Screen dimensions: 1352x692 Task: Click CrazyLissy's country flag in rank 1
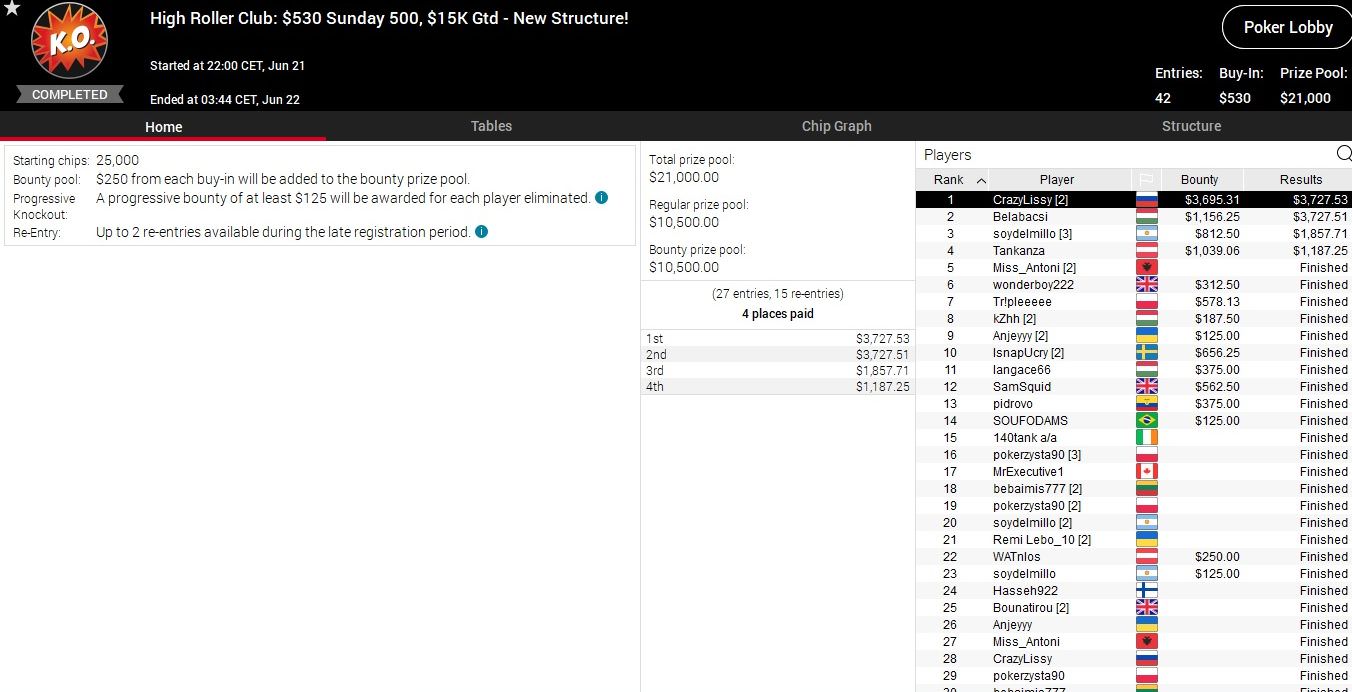point(1146,200)
